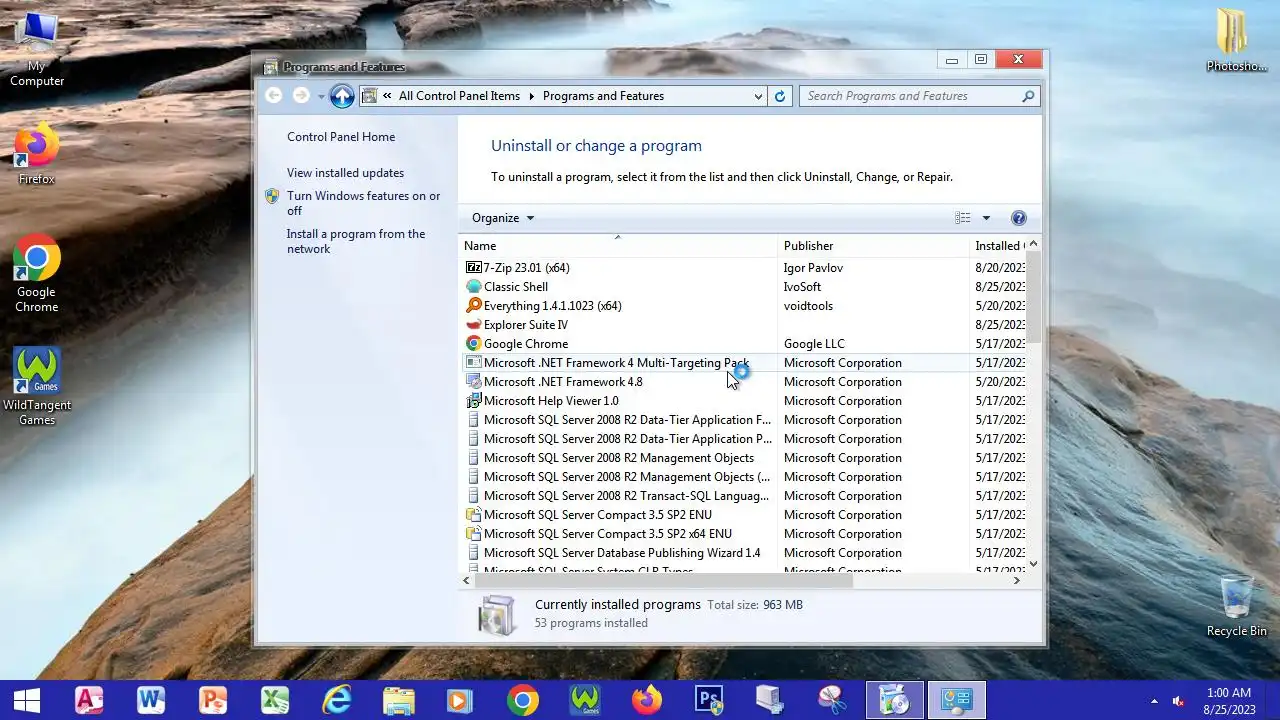Sort by the Installed On column header

tap(998, 246)
